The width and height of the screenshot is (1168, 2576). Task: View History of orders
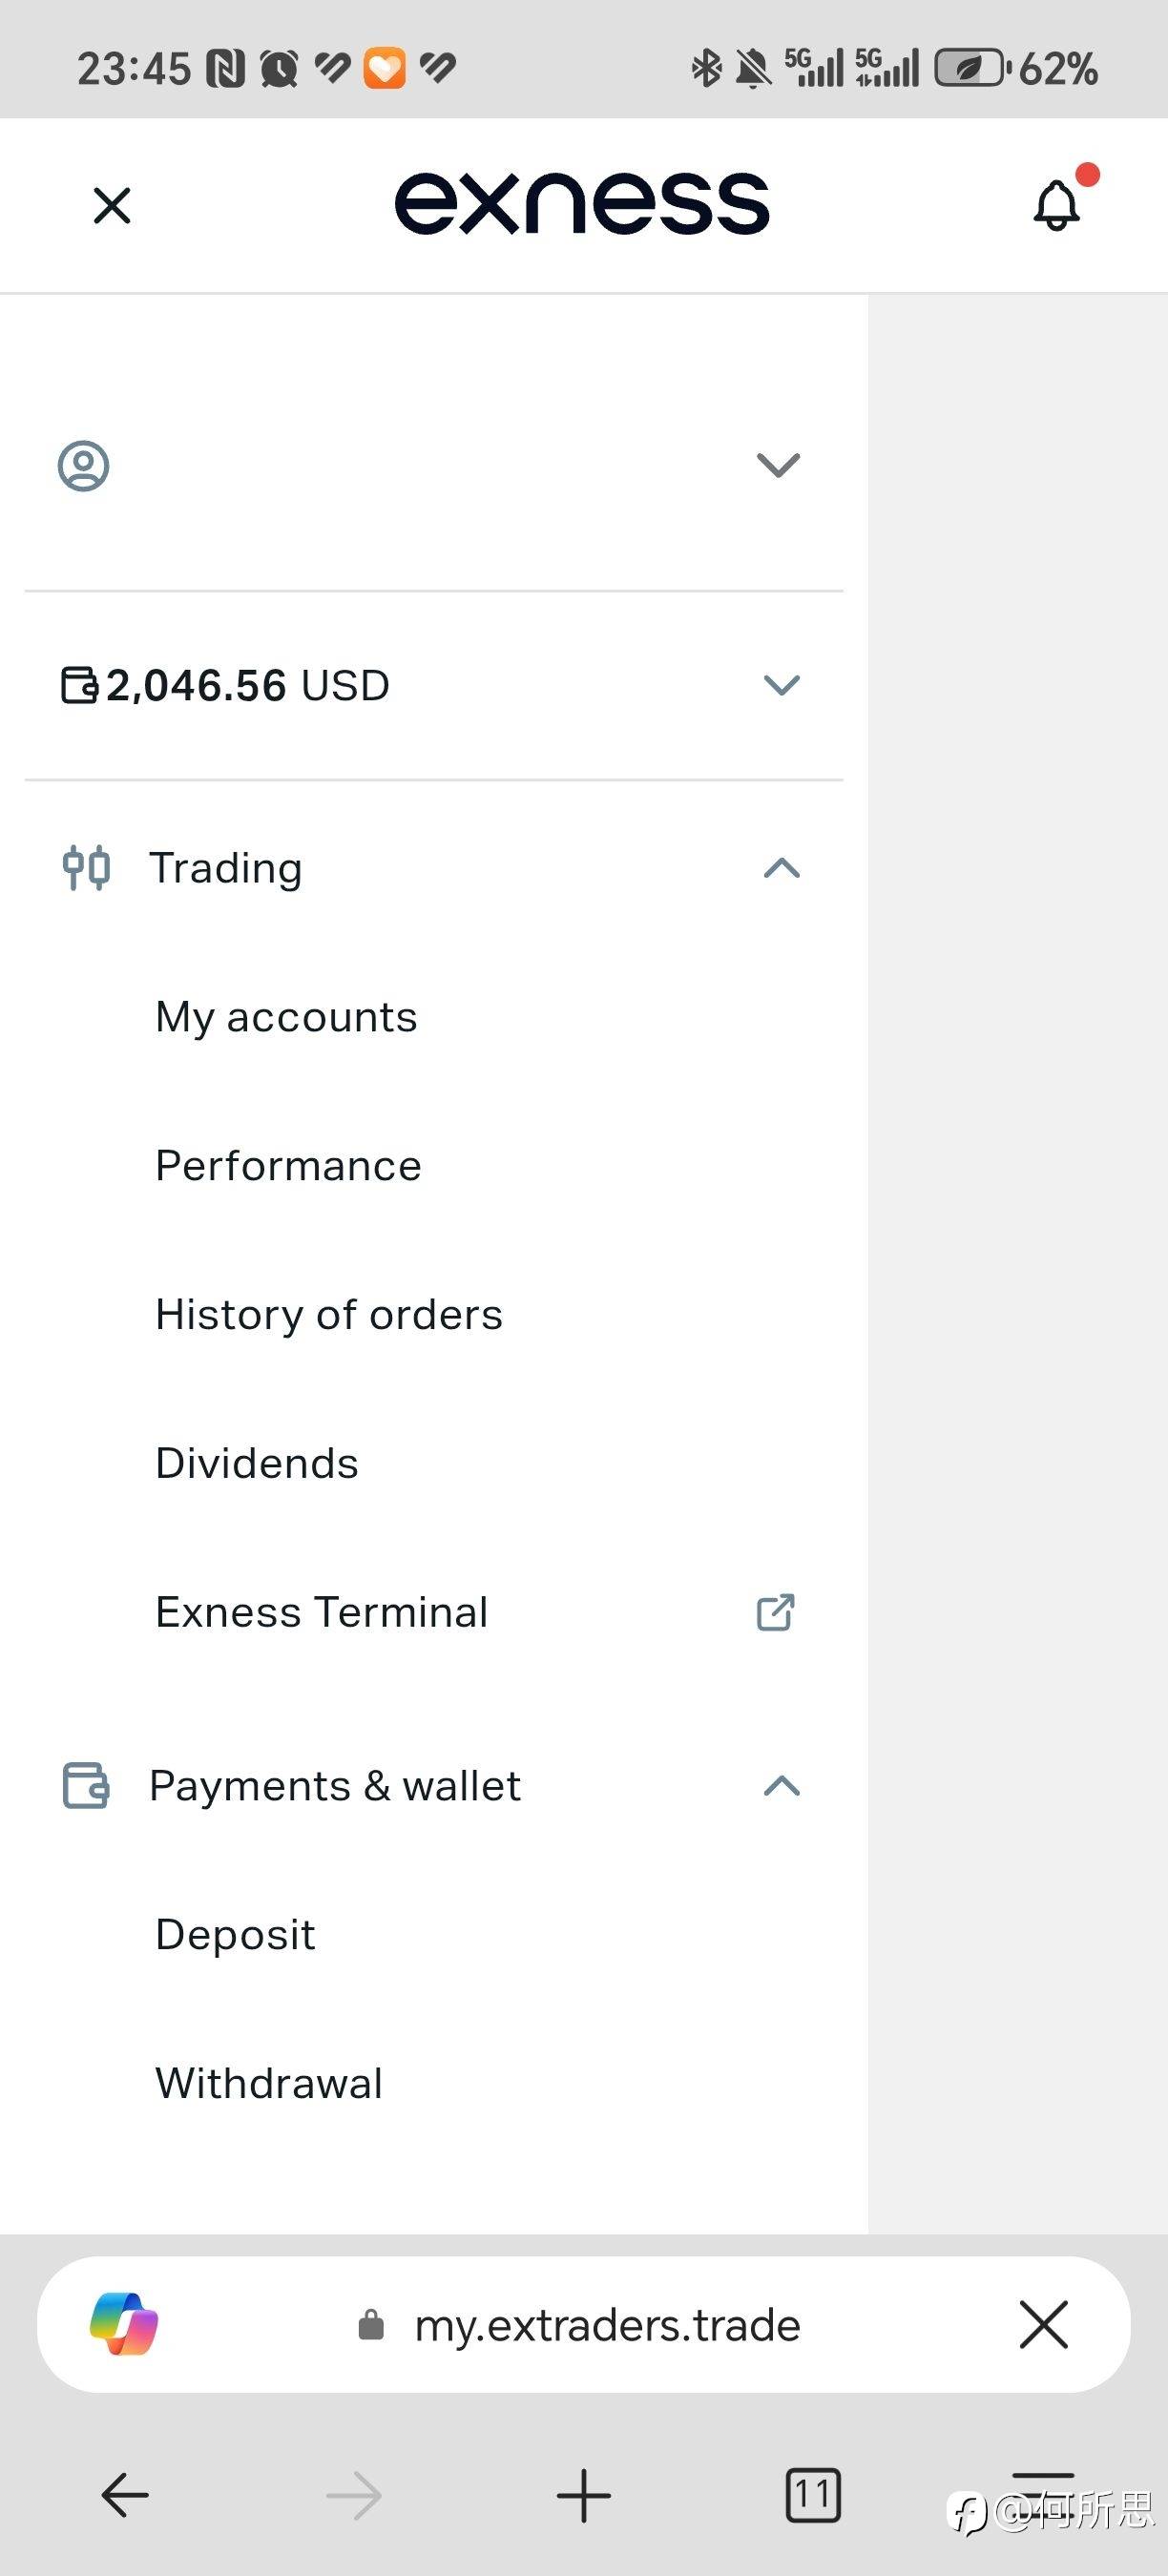[329, 1315]
